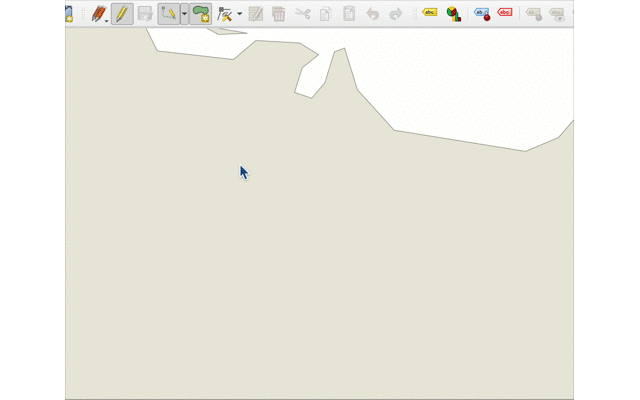Screen dimensions: 640x400
Task: Click the Save Layer Edits floppy icon
Action: pos(145,14)
